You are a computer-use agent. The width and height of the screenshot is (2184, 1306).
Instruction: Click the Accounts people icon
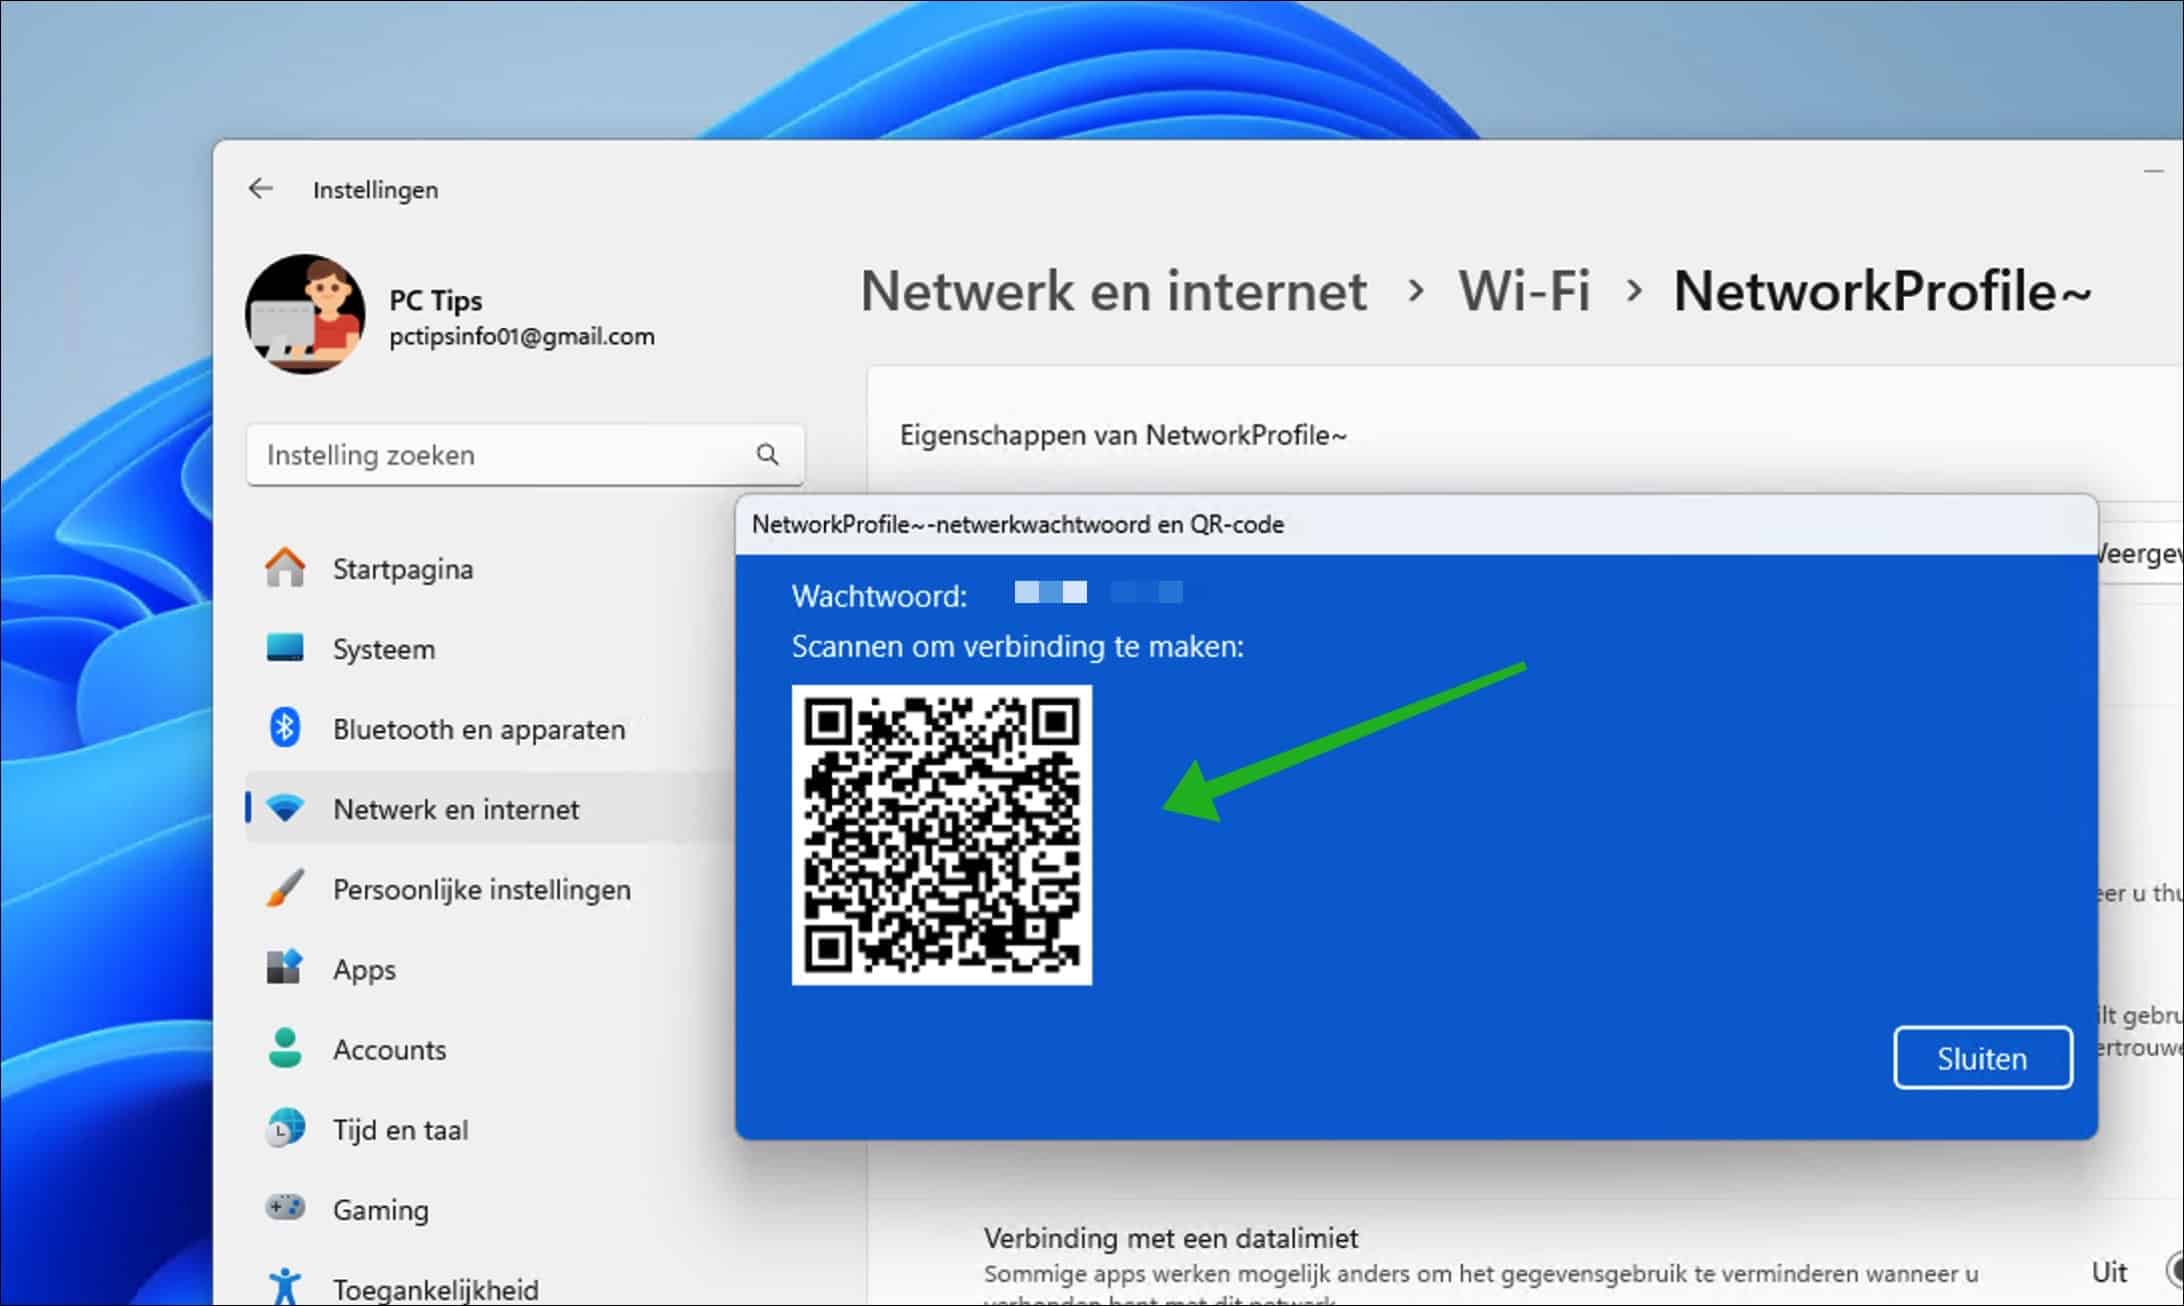click(x=286, y=1049)
